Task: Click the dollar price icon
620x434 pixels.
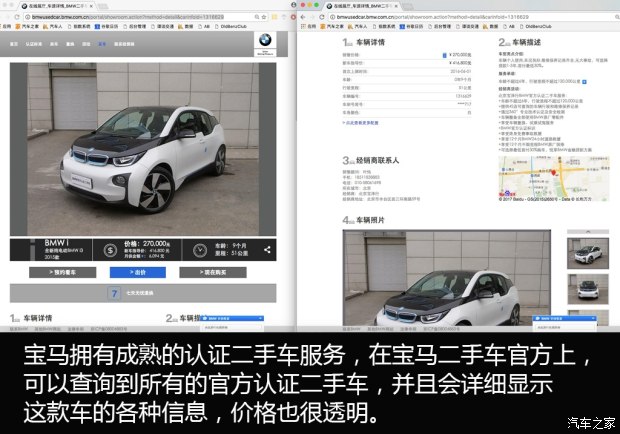Action: click(x=110, y=250)
